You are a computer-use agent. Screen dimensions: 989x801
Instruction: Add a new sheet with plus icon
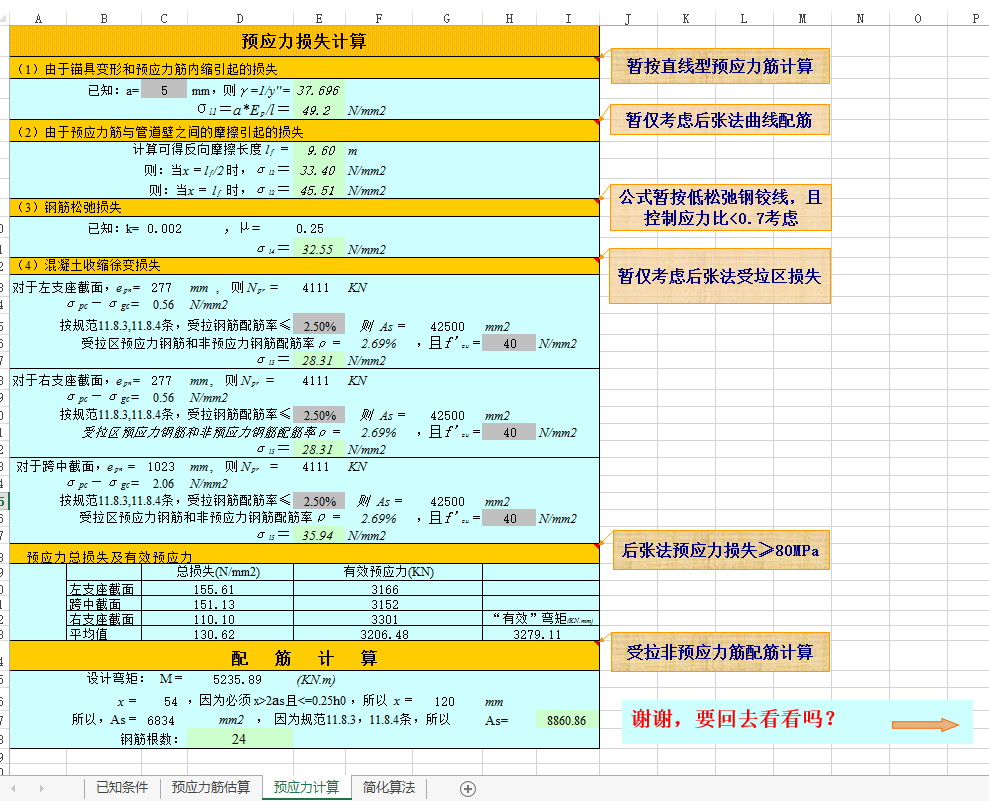pyautogui.click(x=468, y=788)
